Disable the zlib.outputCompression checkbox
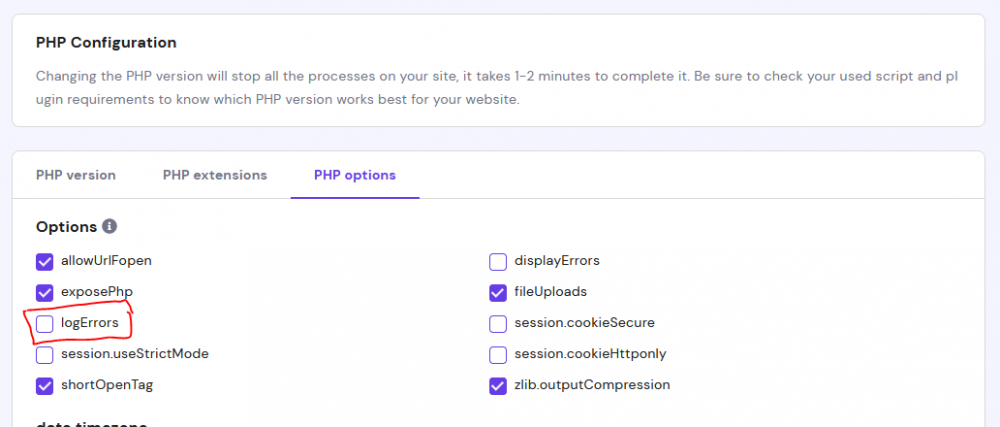Image resolution: width=1000 pixels, height=427 pixels. (498, 386)
